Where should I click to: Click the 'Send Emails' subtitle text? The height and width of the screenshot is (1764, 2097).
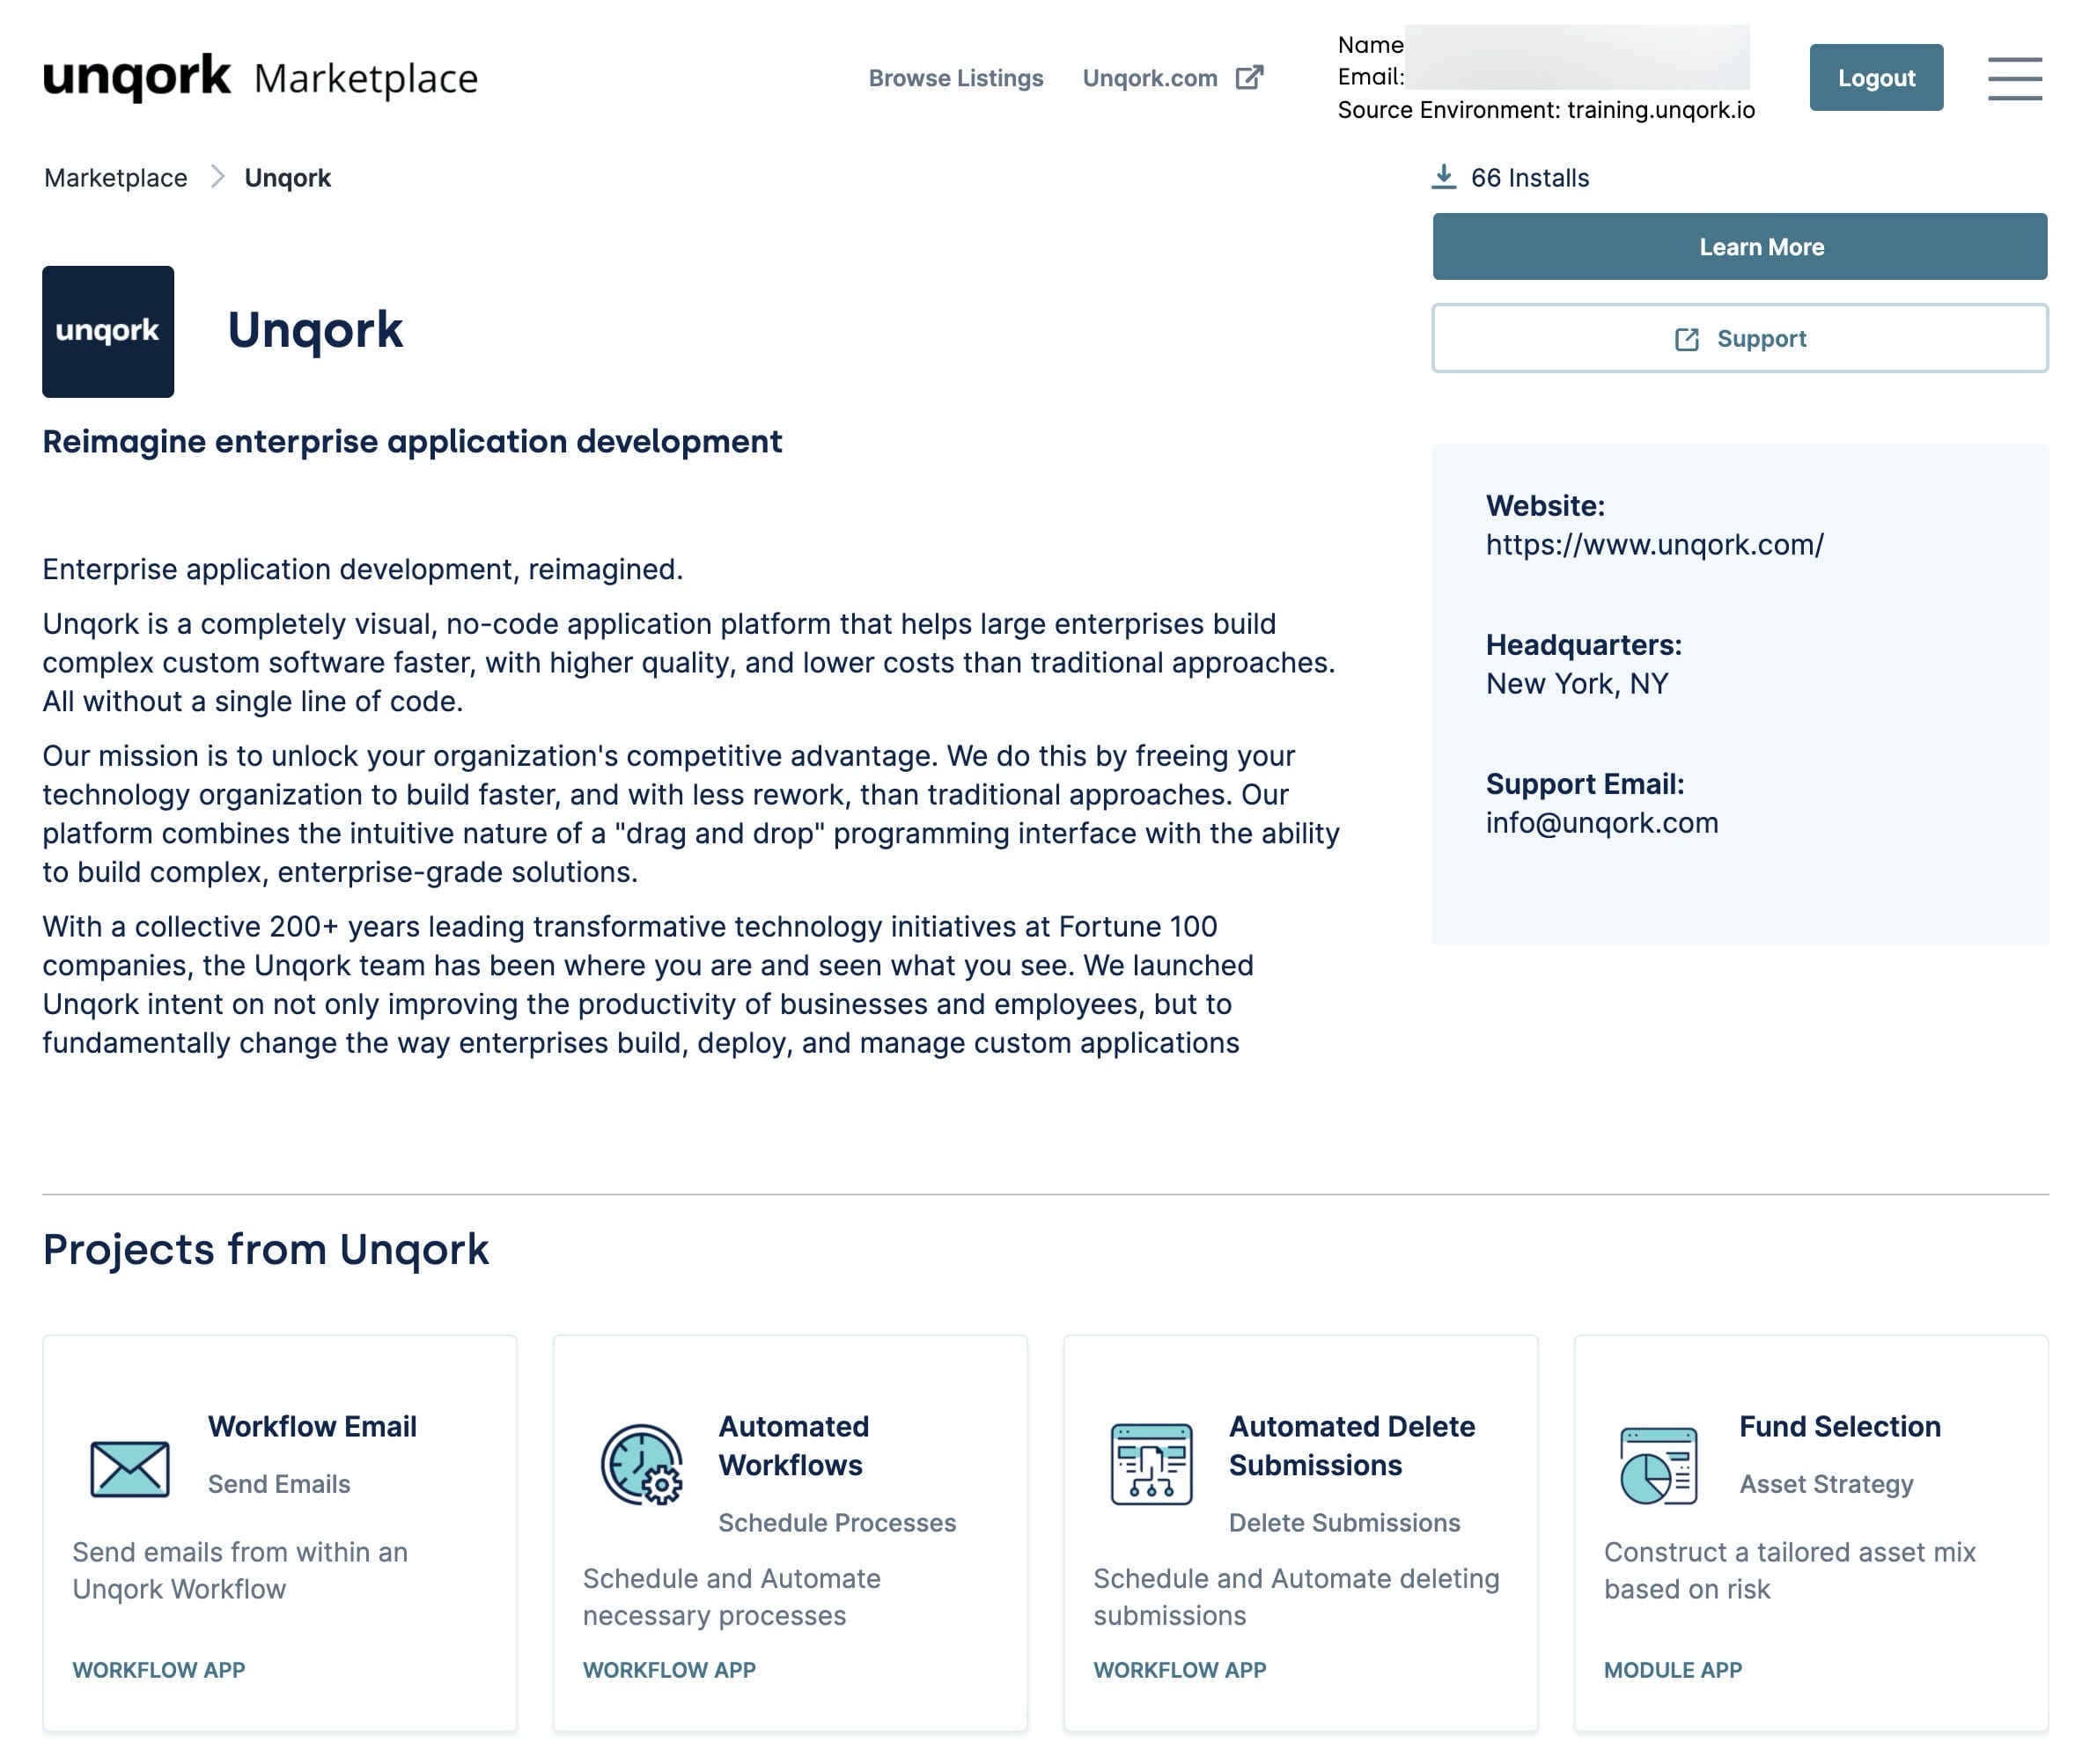(279, 1484)
